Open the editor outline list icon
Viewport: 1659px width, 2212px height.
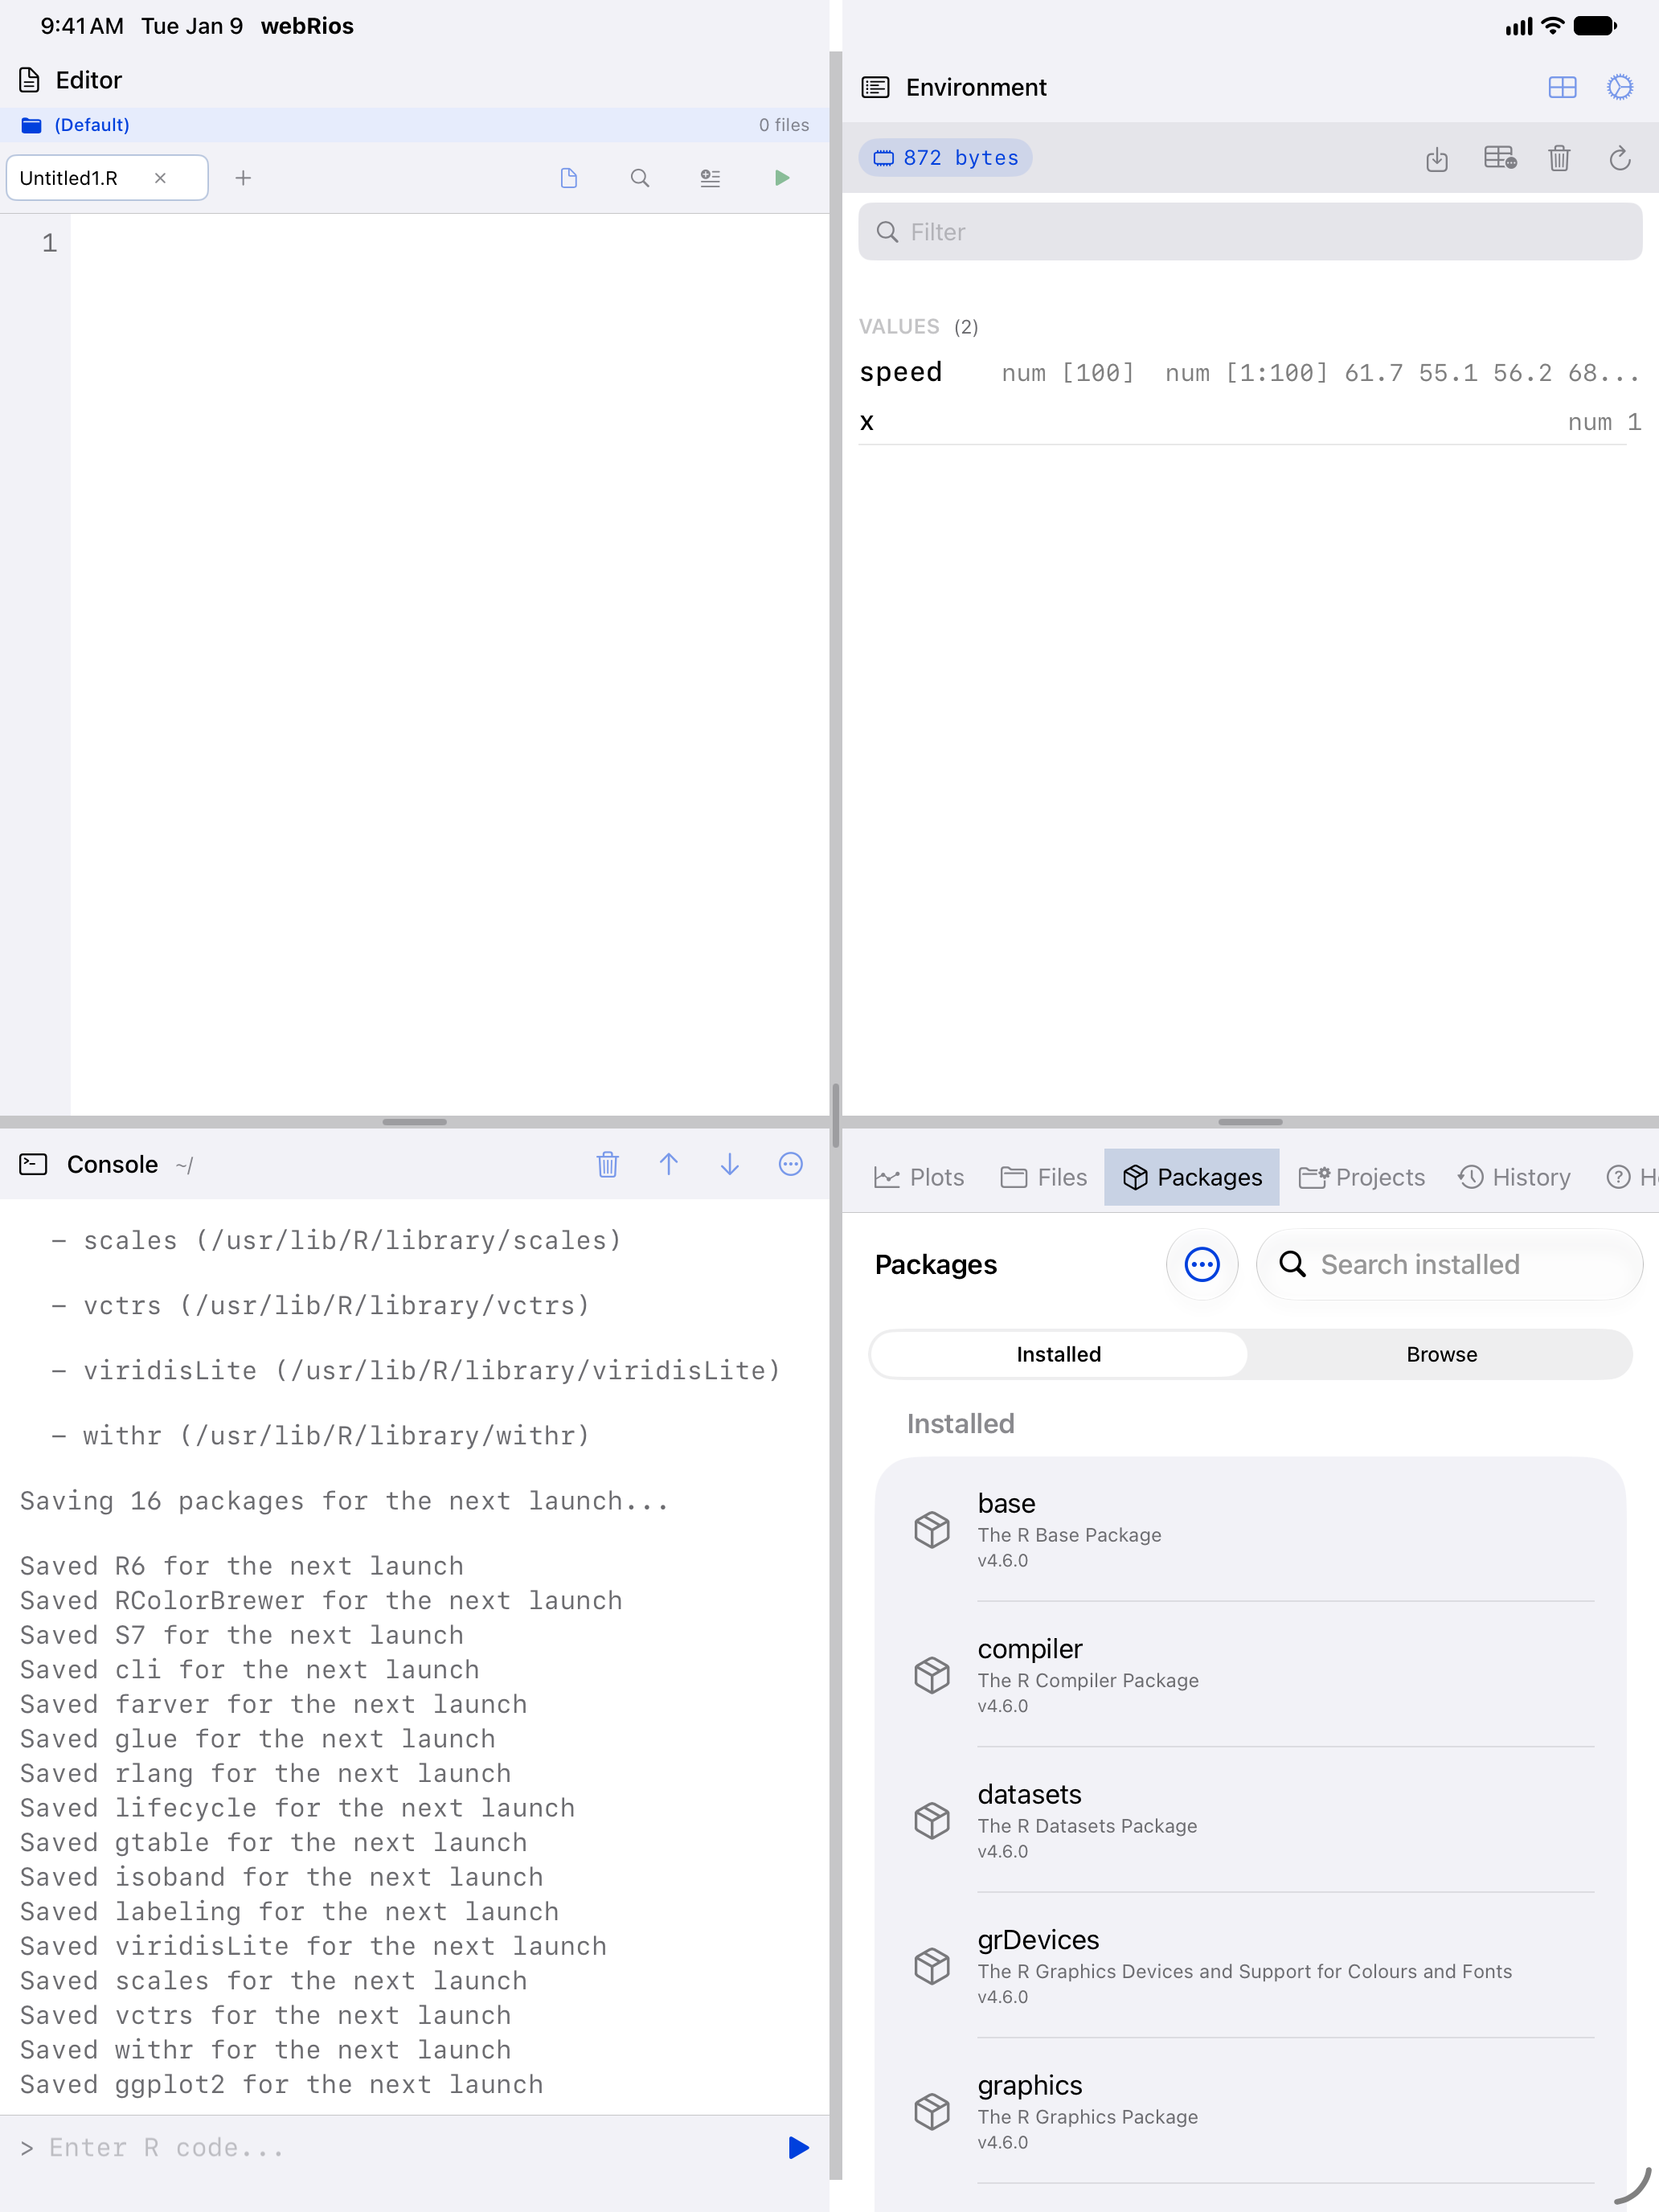click(x=710, y=178)
